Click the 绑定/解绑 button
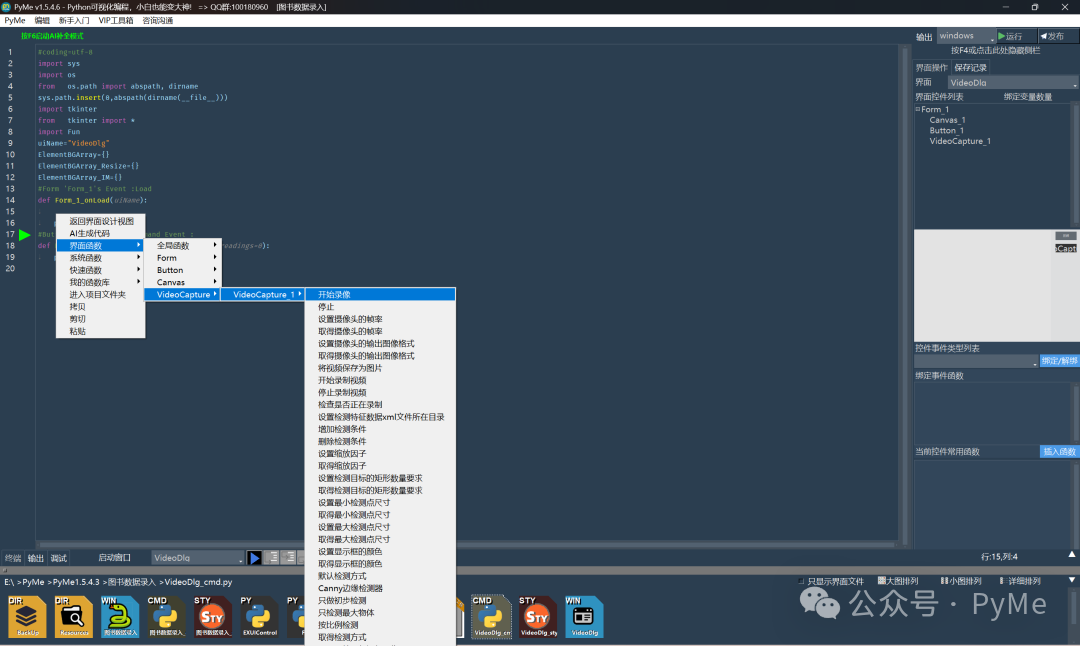1080x646 pixels. coord(1059,361)
